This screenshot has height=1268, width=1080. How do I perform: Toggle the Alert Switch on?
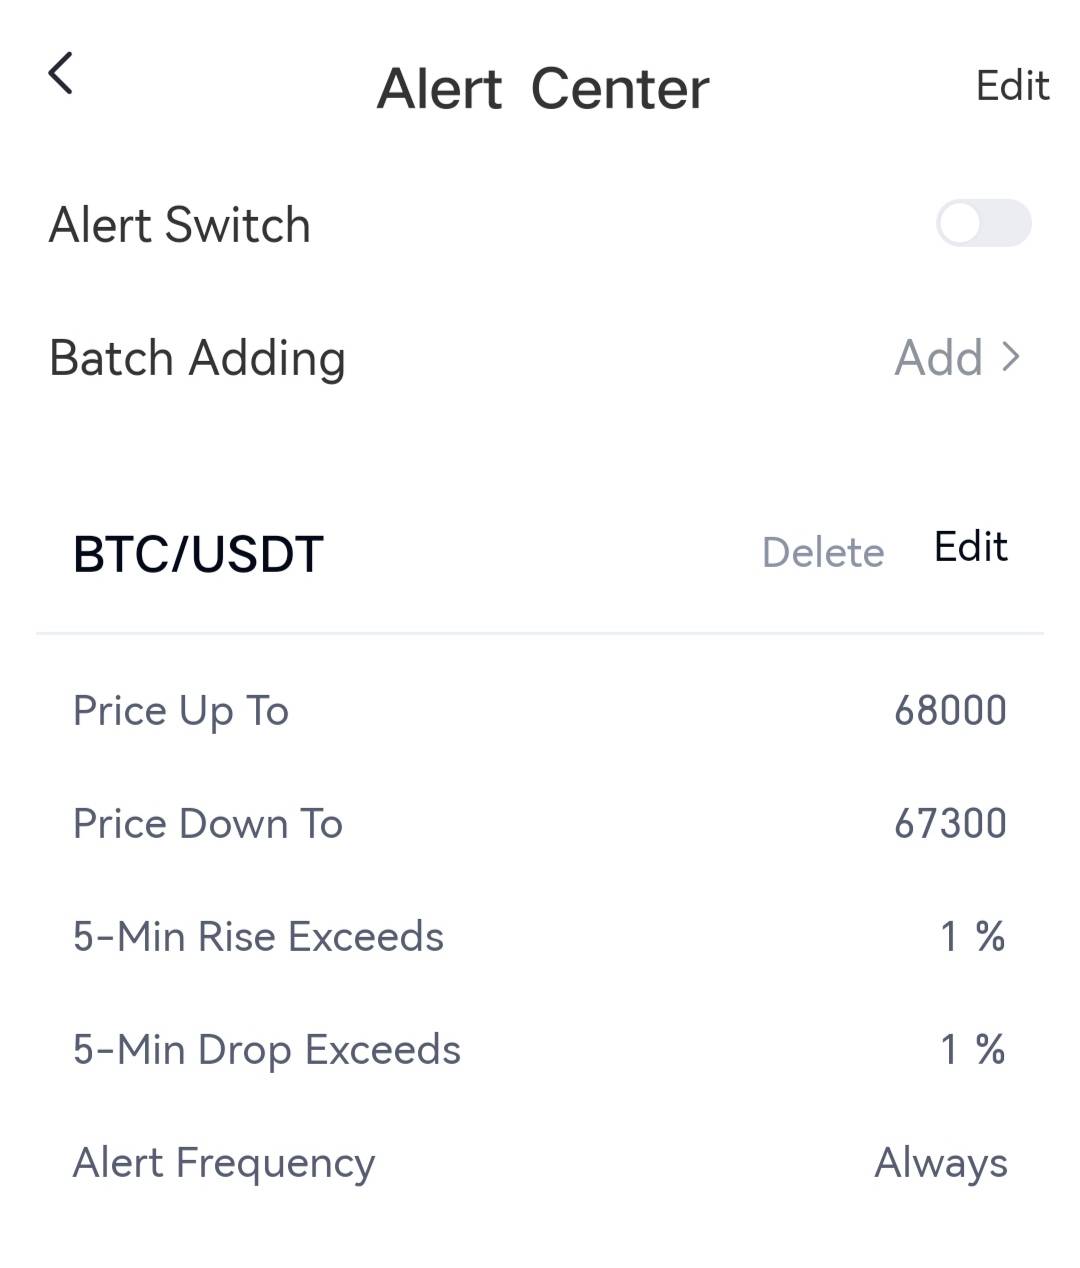coord(983,223)
